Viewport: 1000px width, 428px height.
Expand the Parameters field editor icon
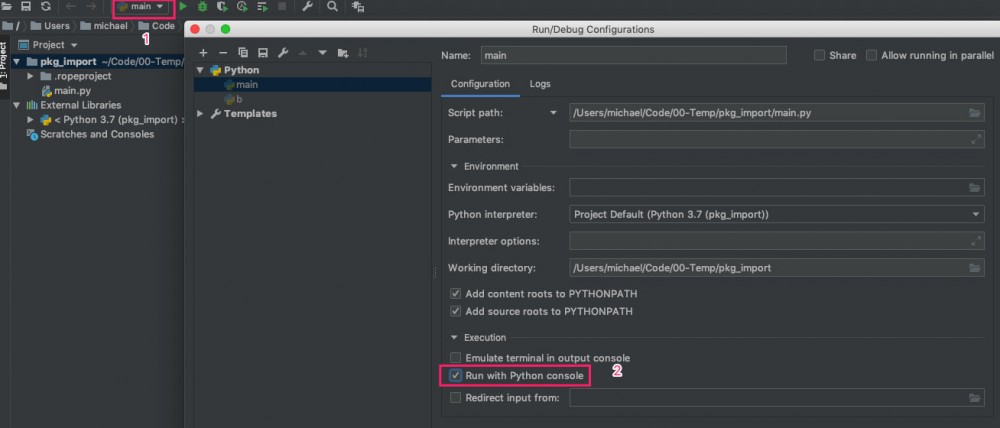[975, 139]
